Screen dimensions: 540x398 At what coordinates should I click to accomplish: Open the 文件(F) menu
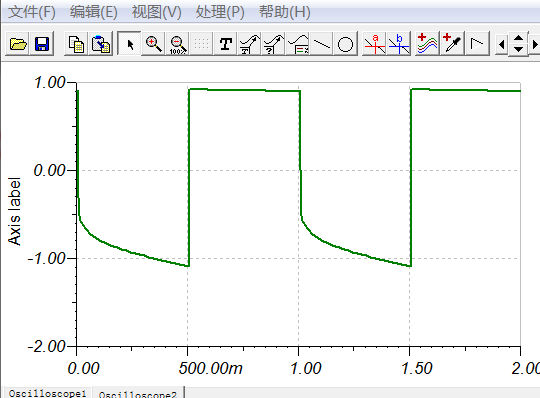point(32,12)
